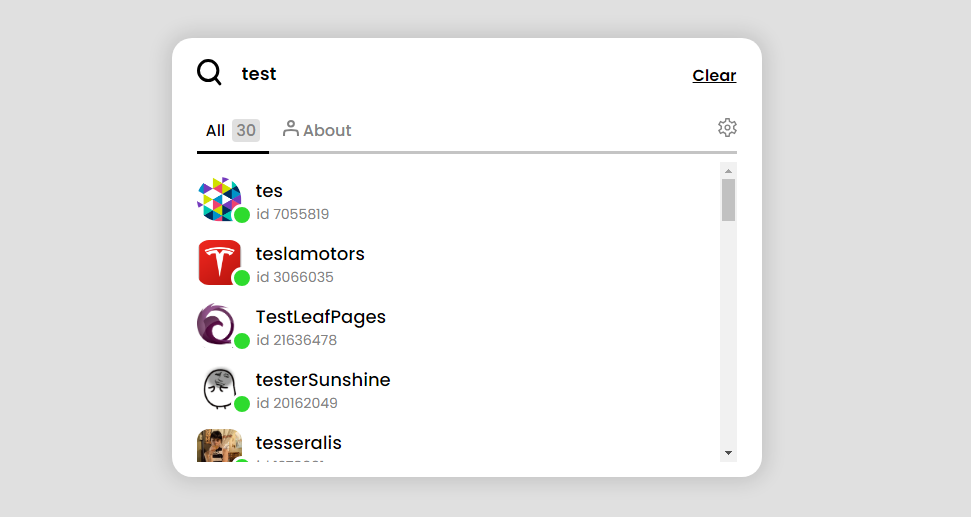
Task: Open the About tab
Action: click(x=326, y=131)
